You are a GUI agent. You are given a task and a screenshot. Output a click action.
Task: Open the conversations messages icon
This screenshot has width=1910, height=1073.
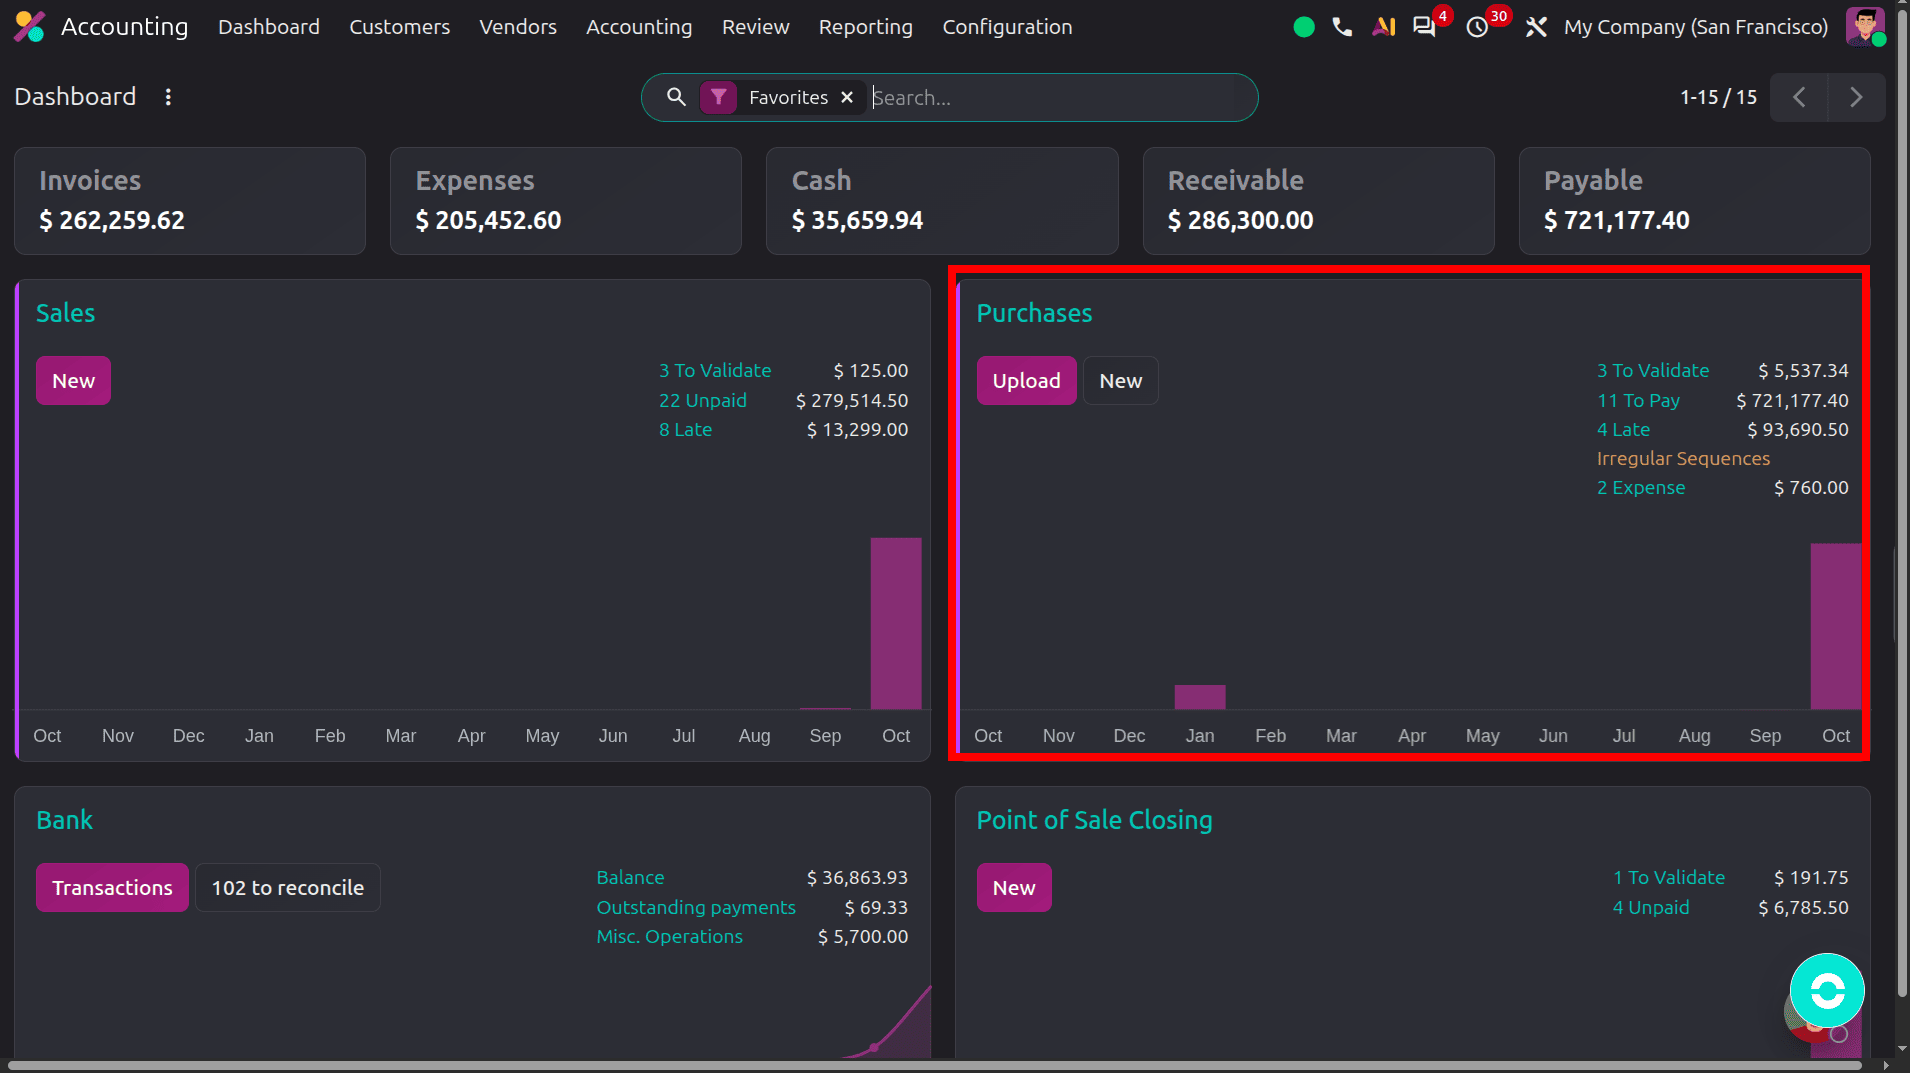tap(1424, 27)
